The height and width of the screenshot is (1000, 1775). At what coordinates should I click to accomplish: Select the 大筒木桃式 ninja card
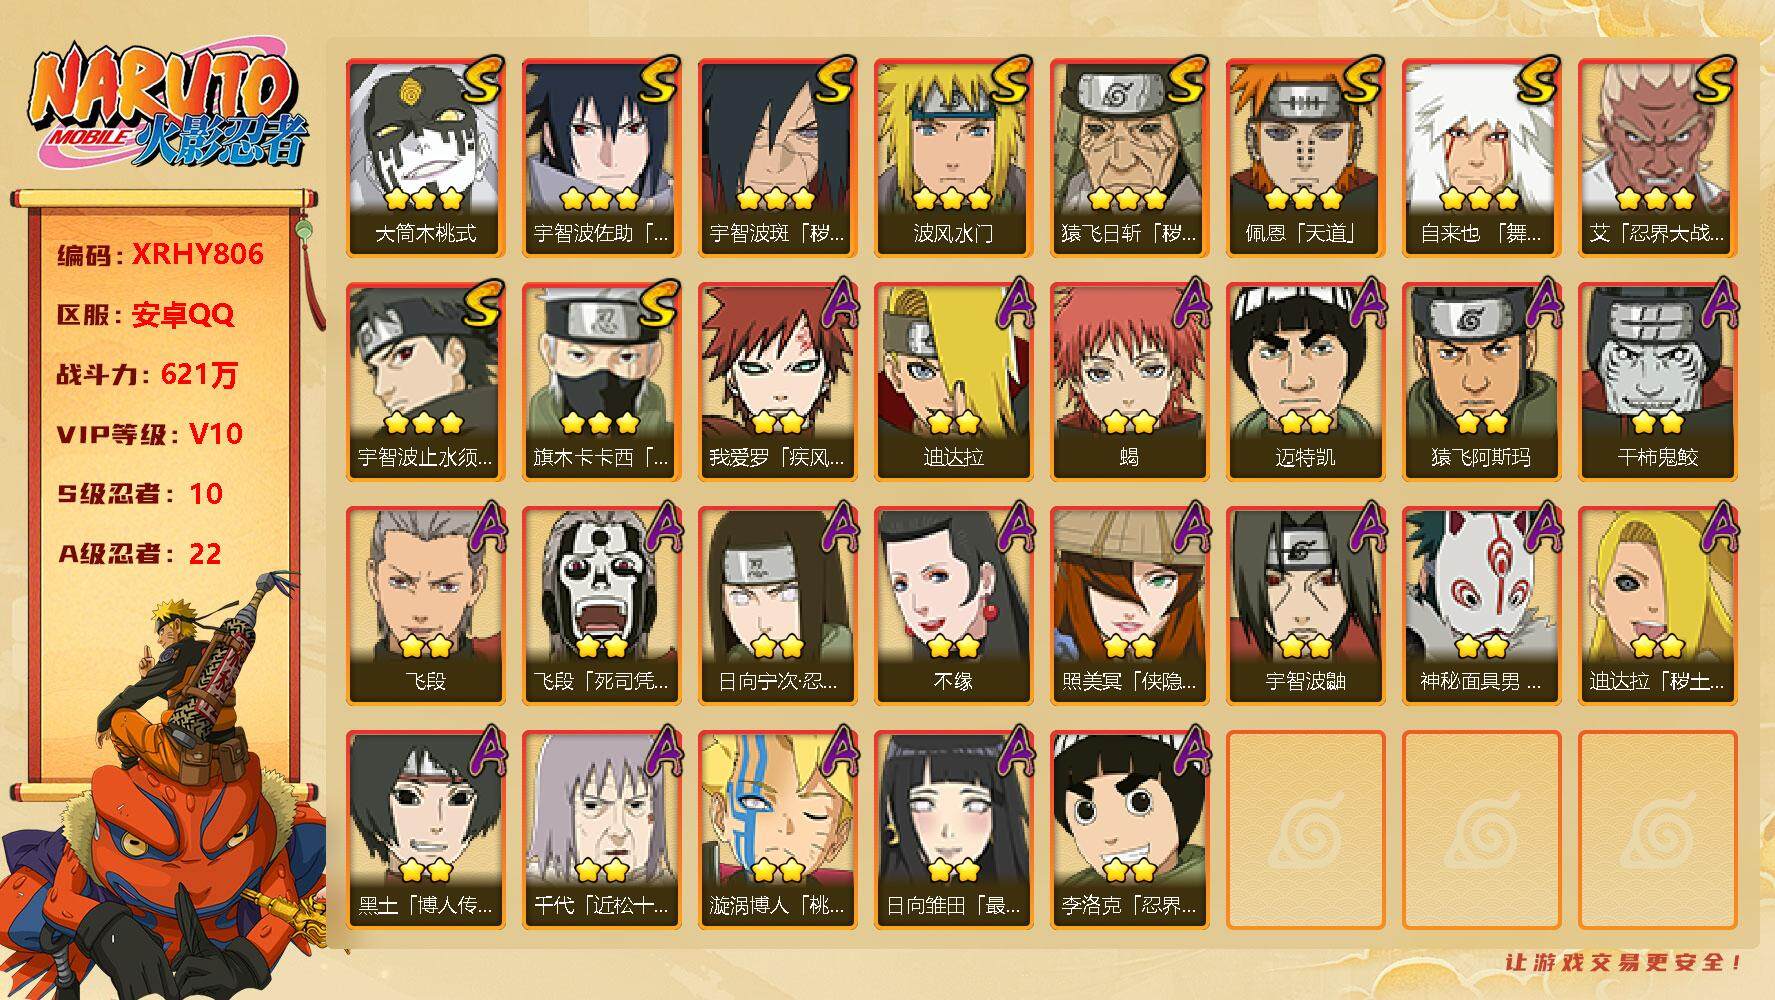425,158
